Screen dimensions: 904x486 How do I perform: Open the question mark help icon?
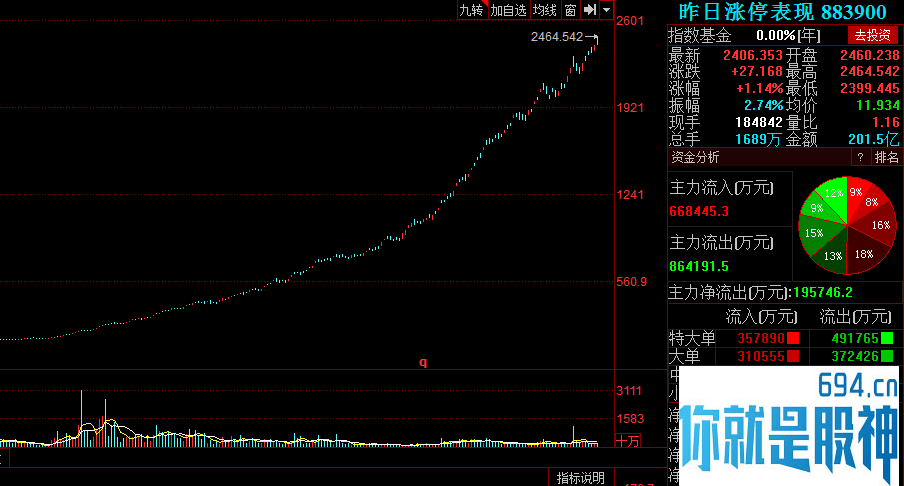click(x=860, y=157)
